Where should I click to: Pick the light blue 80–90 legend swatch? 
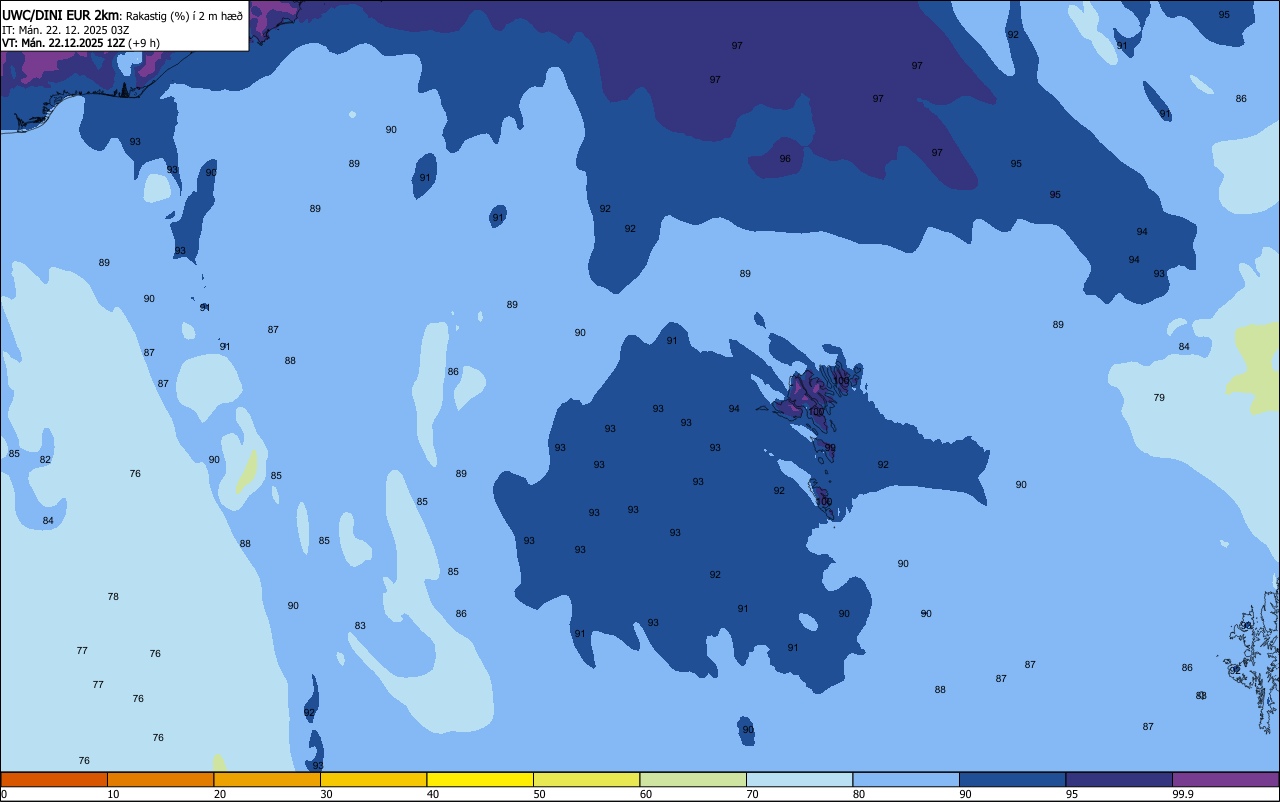coord(906,779)
